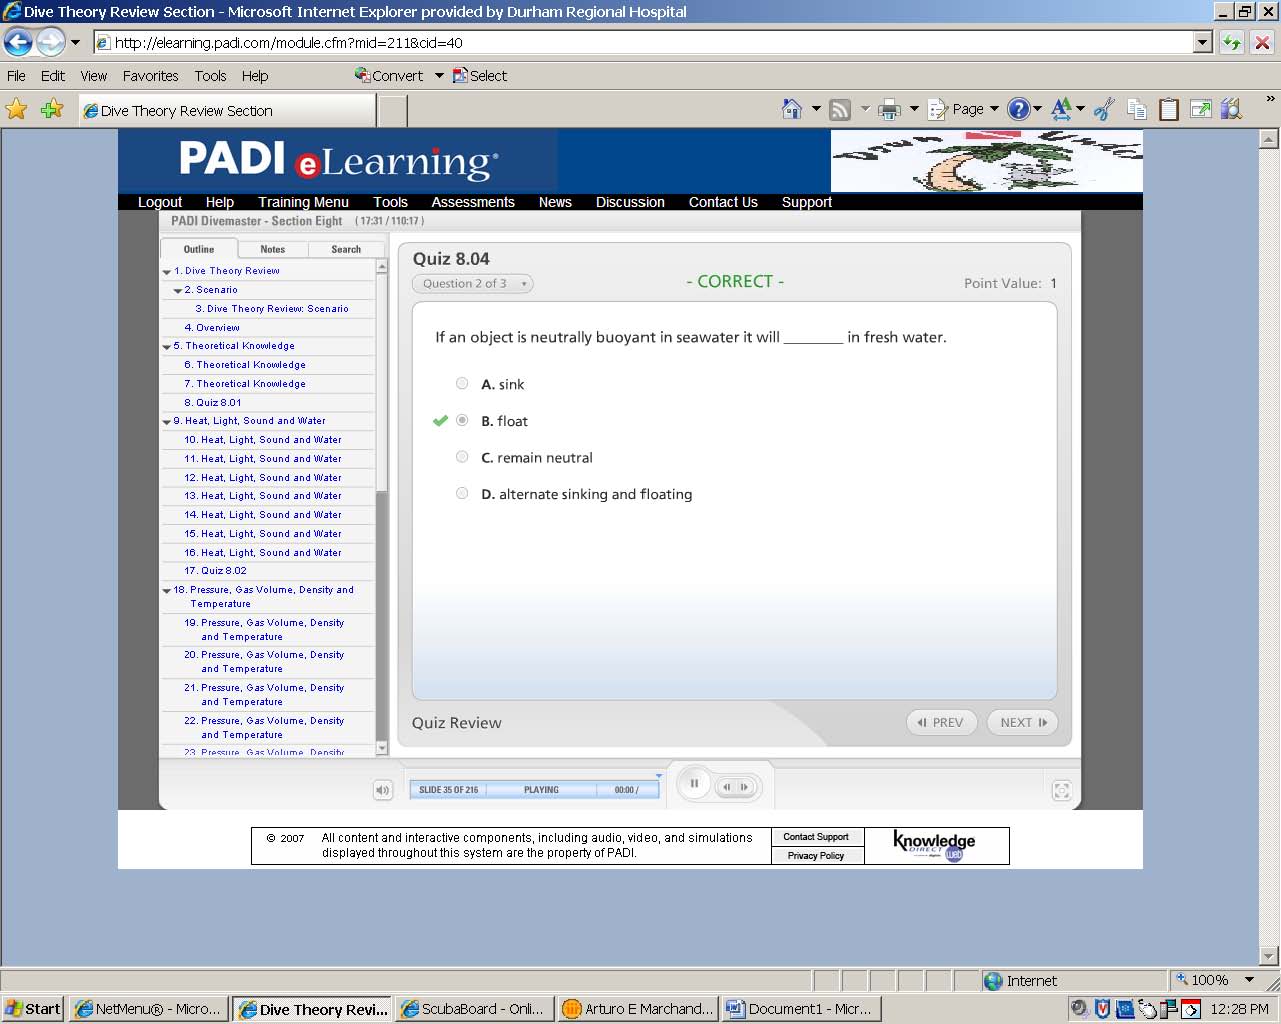Open the Knowledge Direct logo link
Viewport: 1281px width, 1024px height.
coord(935,845)
